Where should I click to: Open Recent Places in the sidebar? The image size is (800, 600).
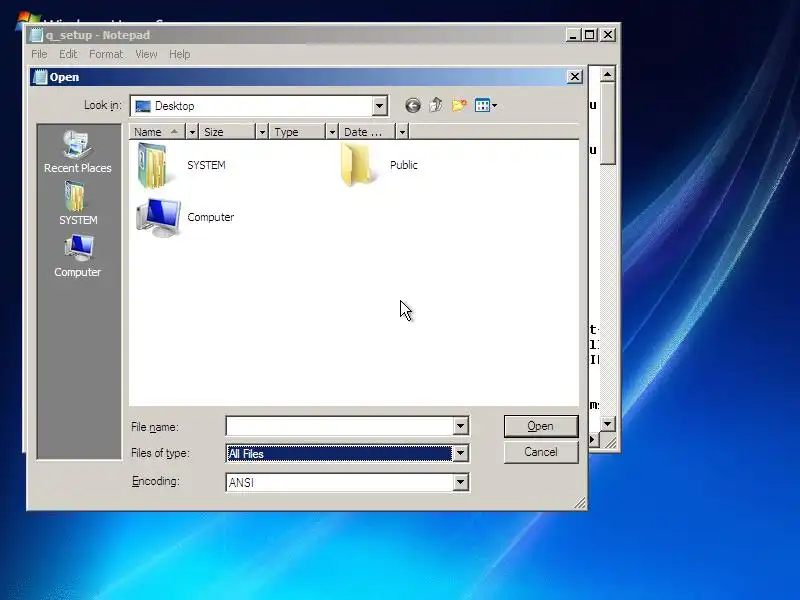point(78,152)
